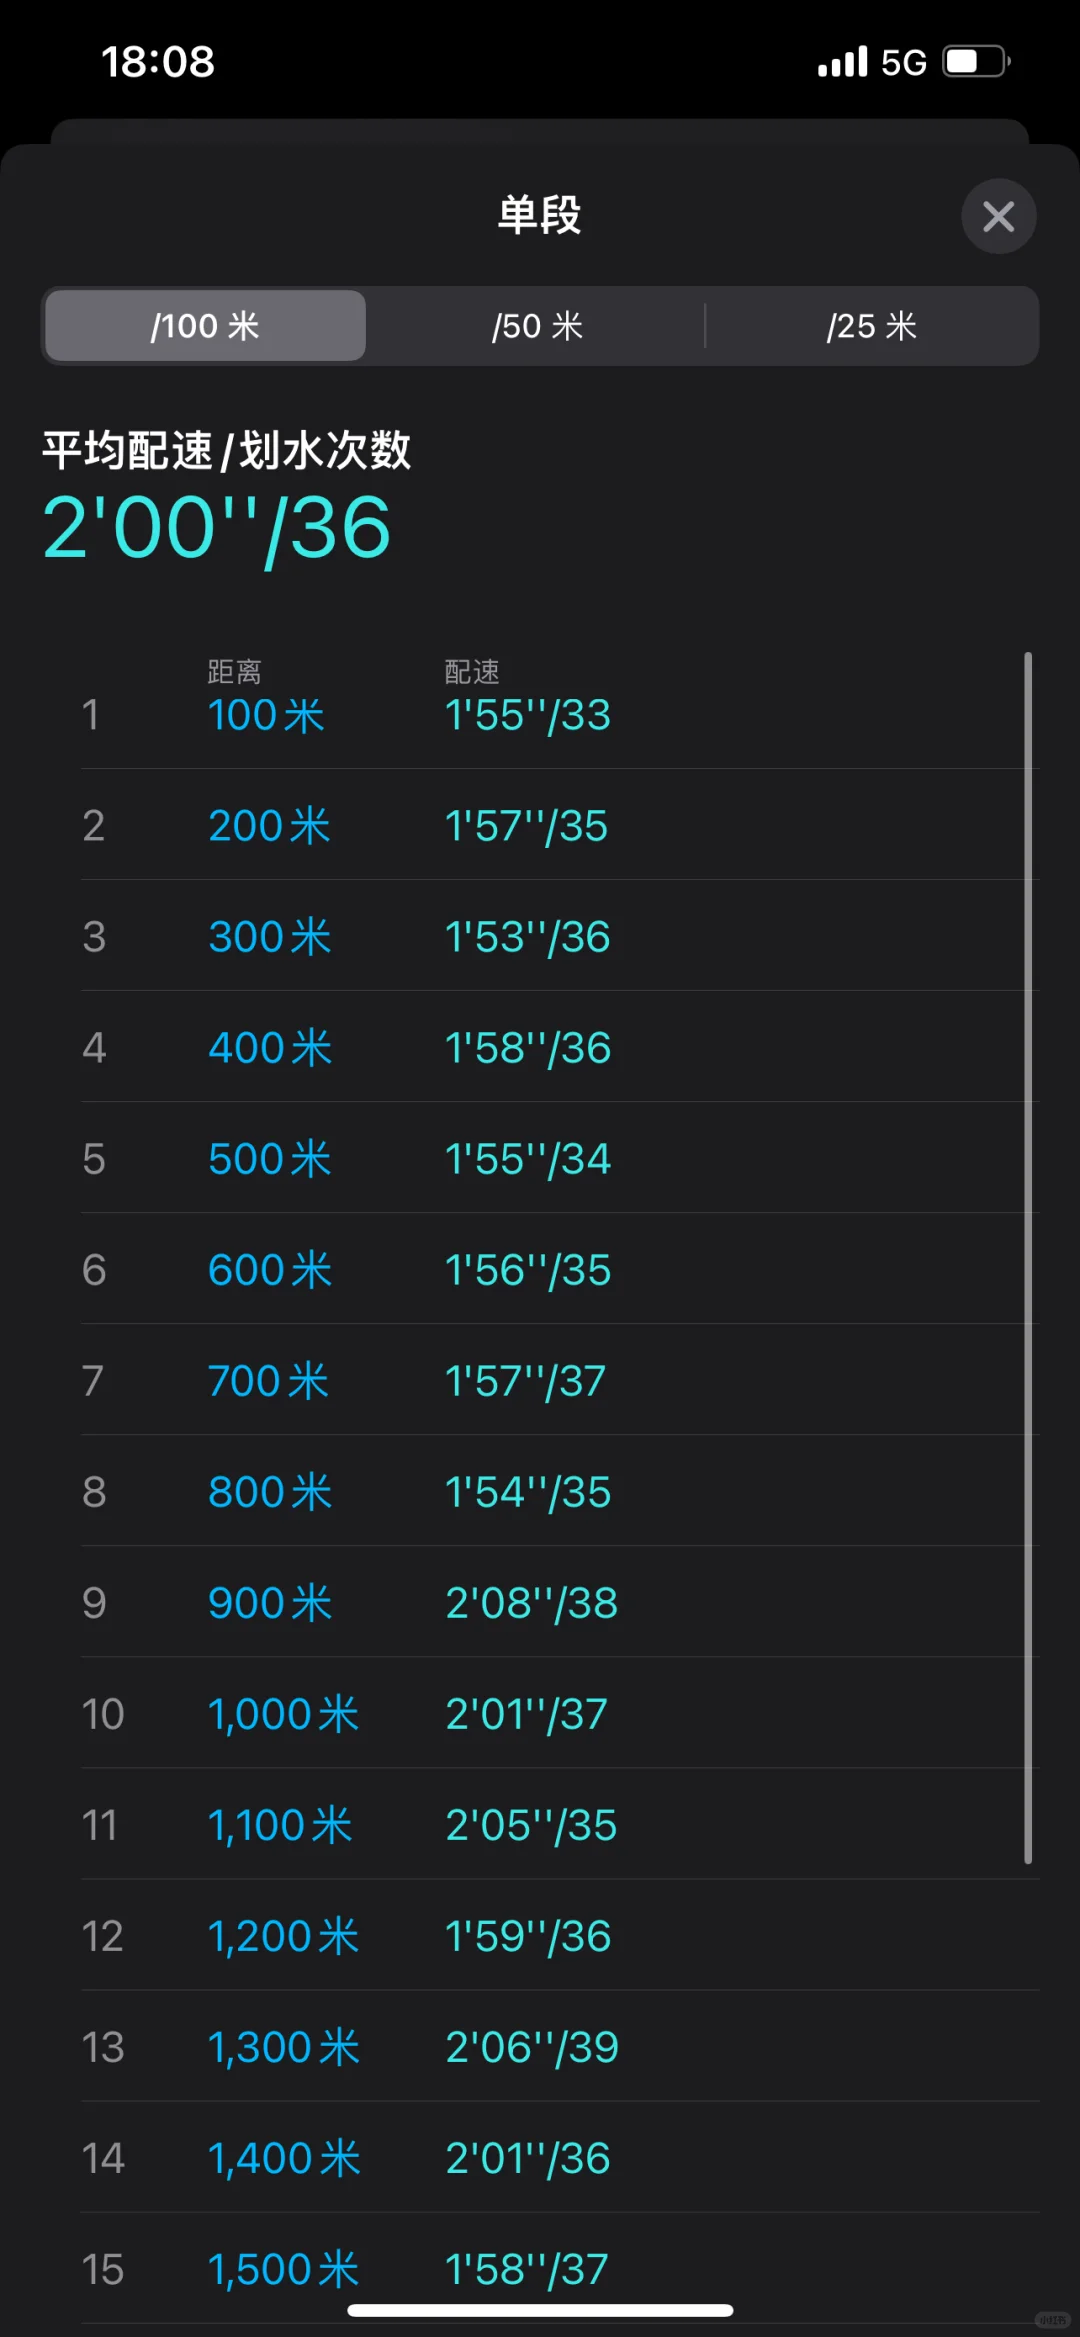This screenshot has width=1080, height=2337.
Task: Tap the average pace value 2'00''/36
Action: pos(216,528)
